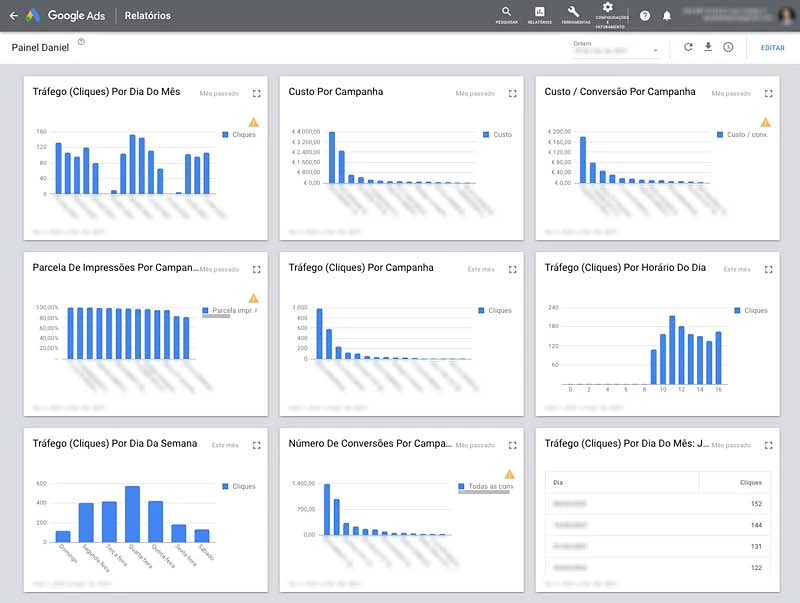Click warning icon on Parcela De Impressões chart
Screen dimensions: 800x603
[254, 298]
